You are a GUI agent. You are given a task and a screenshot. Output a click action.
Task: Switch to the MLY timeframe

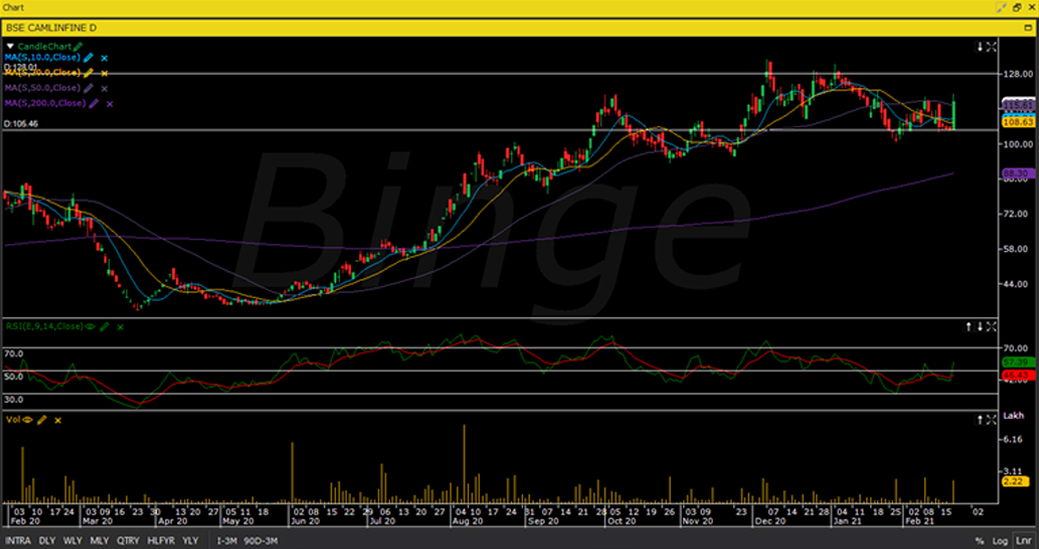[99, 541]
